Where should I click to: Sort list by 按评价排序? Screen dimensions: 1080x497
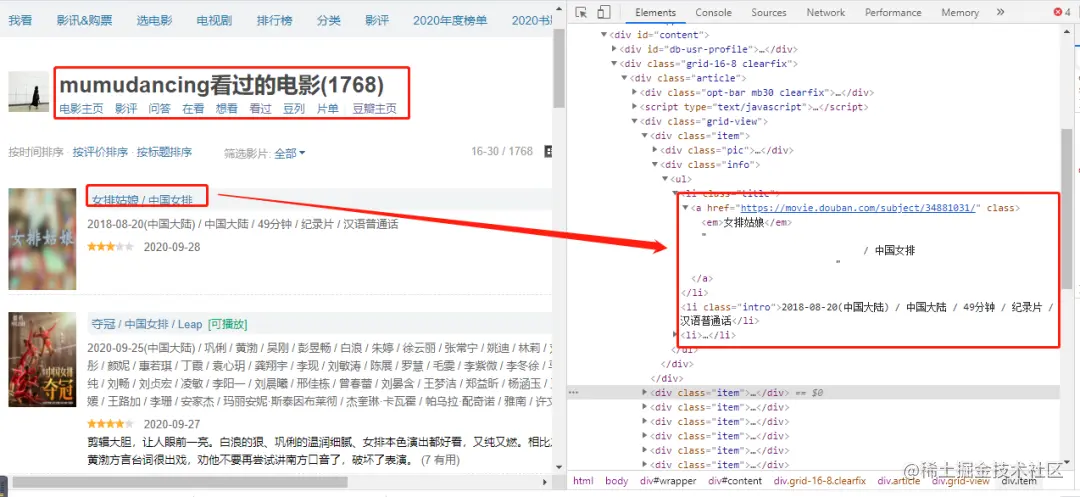click(101, 152)
